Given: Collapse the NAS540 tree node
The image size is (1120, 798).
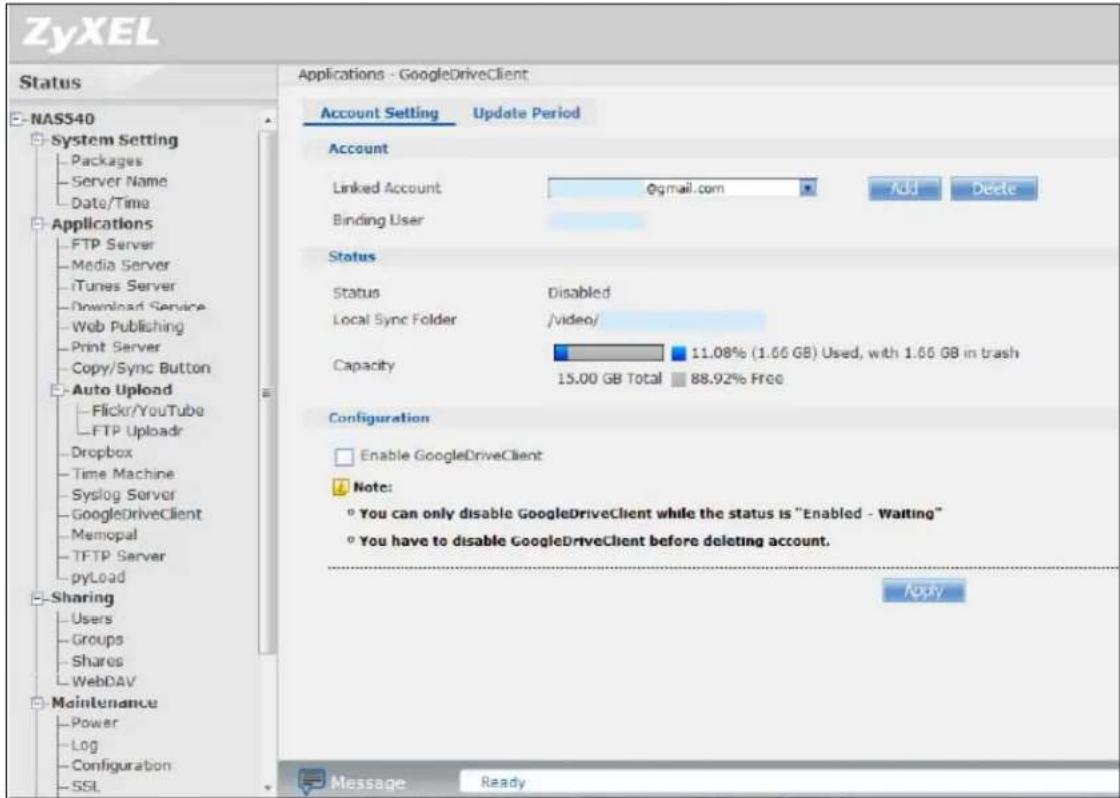Looking at the screenshot, I should [16, 119].
